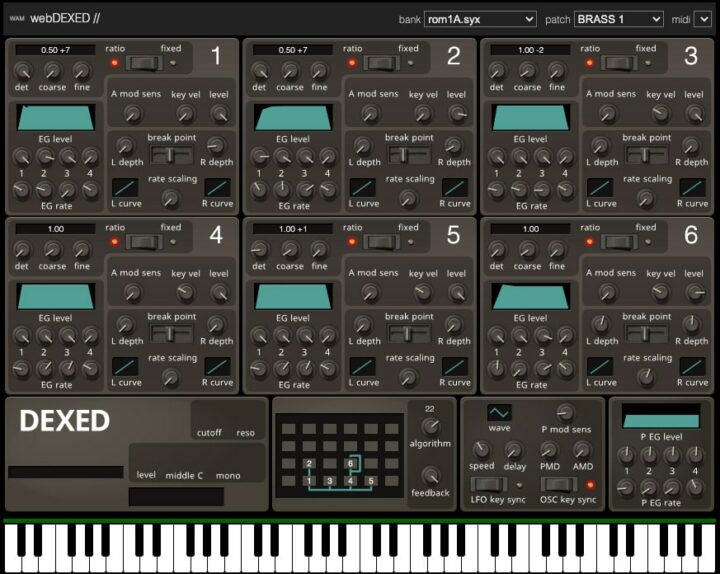Screen dimensions: 720x574
Task: Click operator 5 L curve icon
Action: (363, 366)
